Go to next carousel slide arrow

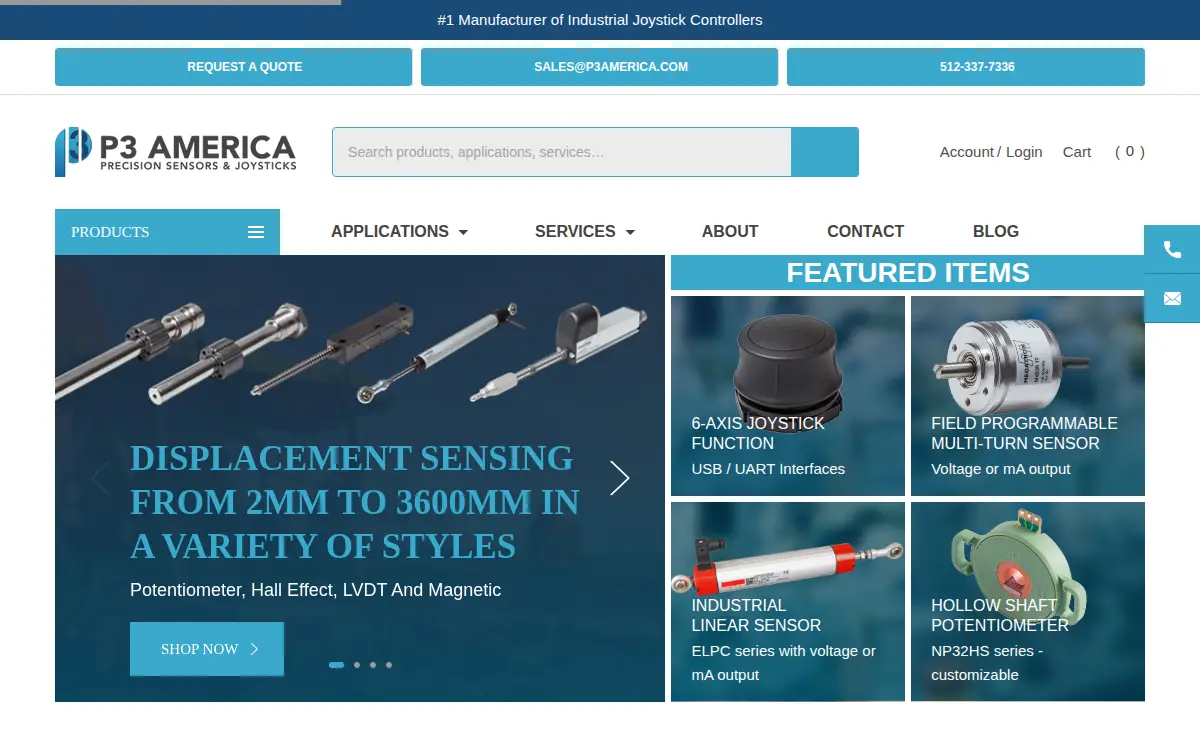point(620,478)
